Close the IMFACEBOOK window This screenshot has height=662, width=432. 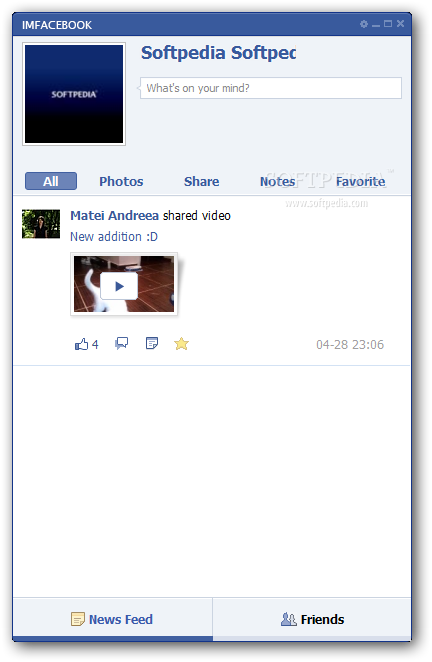[x=400, y=24]
